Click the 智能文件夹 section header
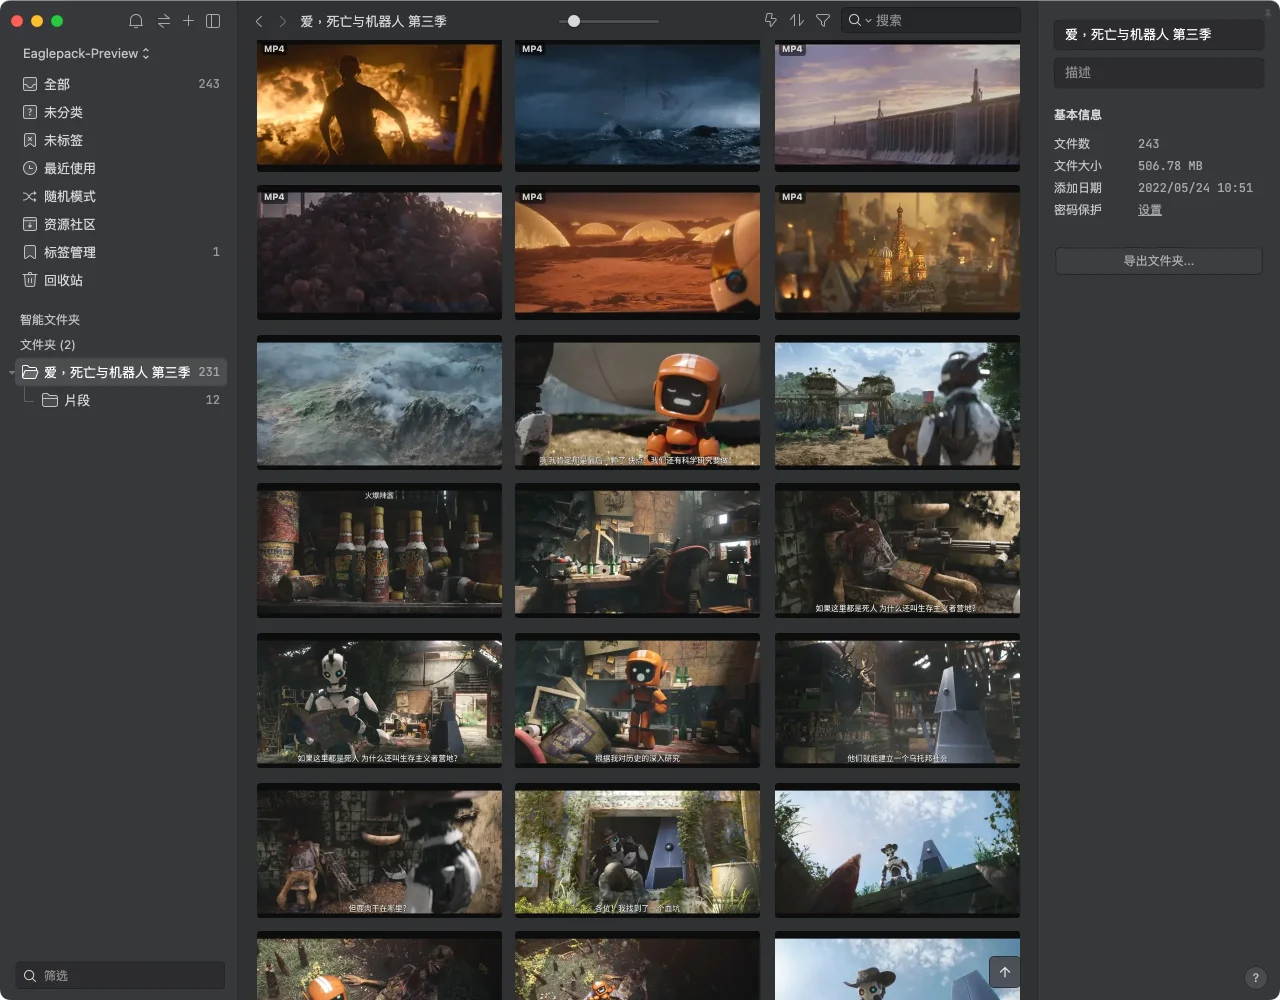 pos(50,320)
